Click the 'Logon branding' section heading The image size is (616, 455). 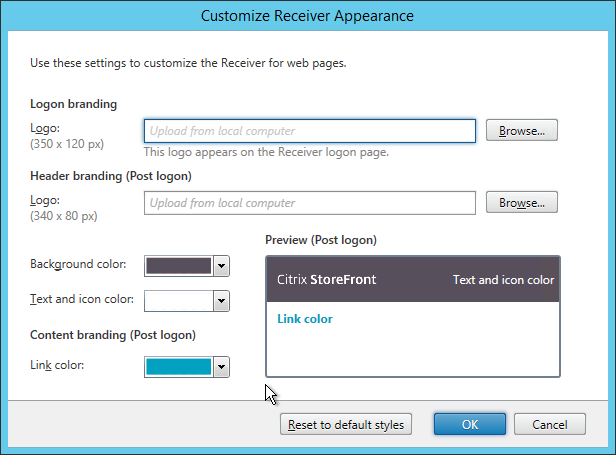(74, 104)
